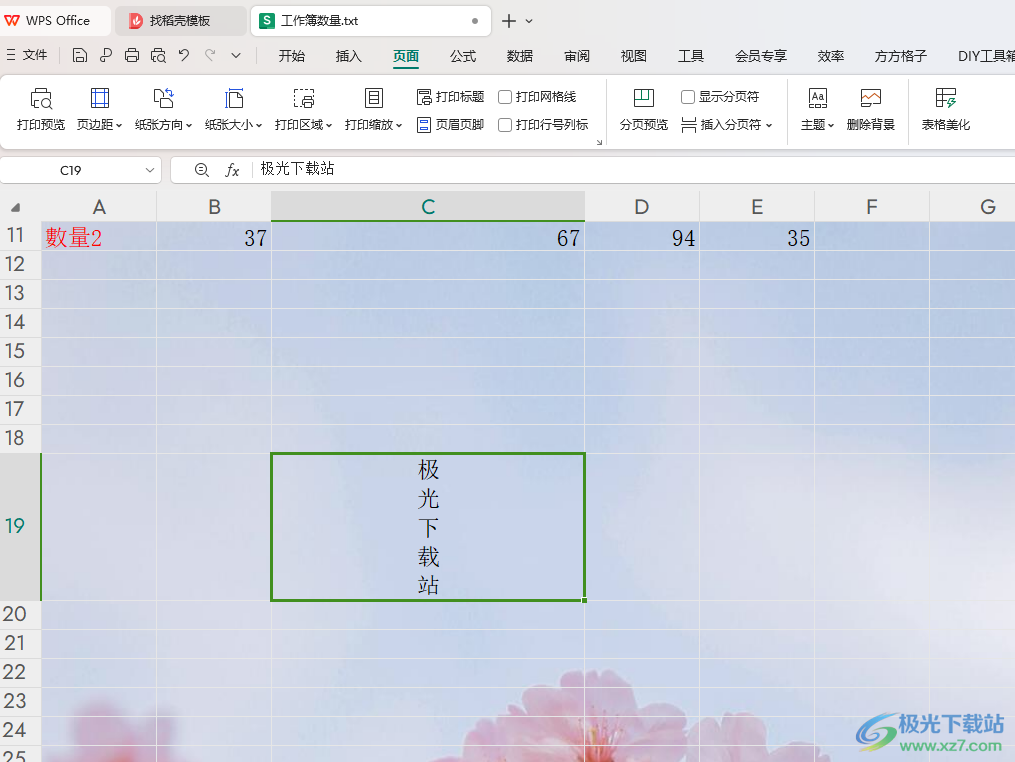1015x762 pixels.
Task: Expand the page margins (页边距) dropdown arrow
Action: (119, 126)
